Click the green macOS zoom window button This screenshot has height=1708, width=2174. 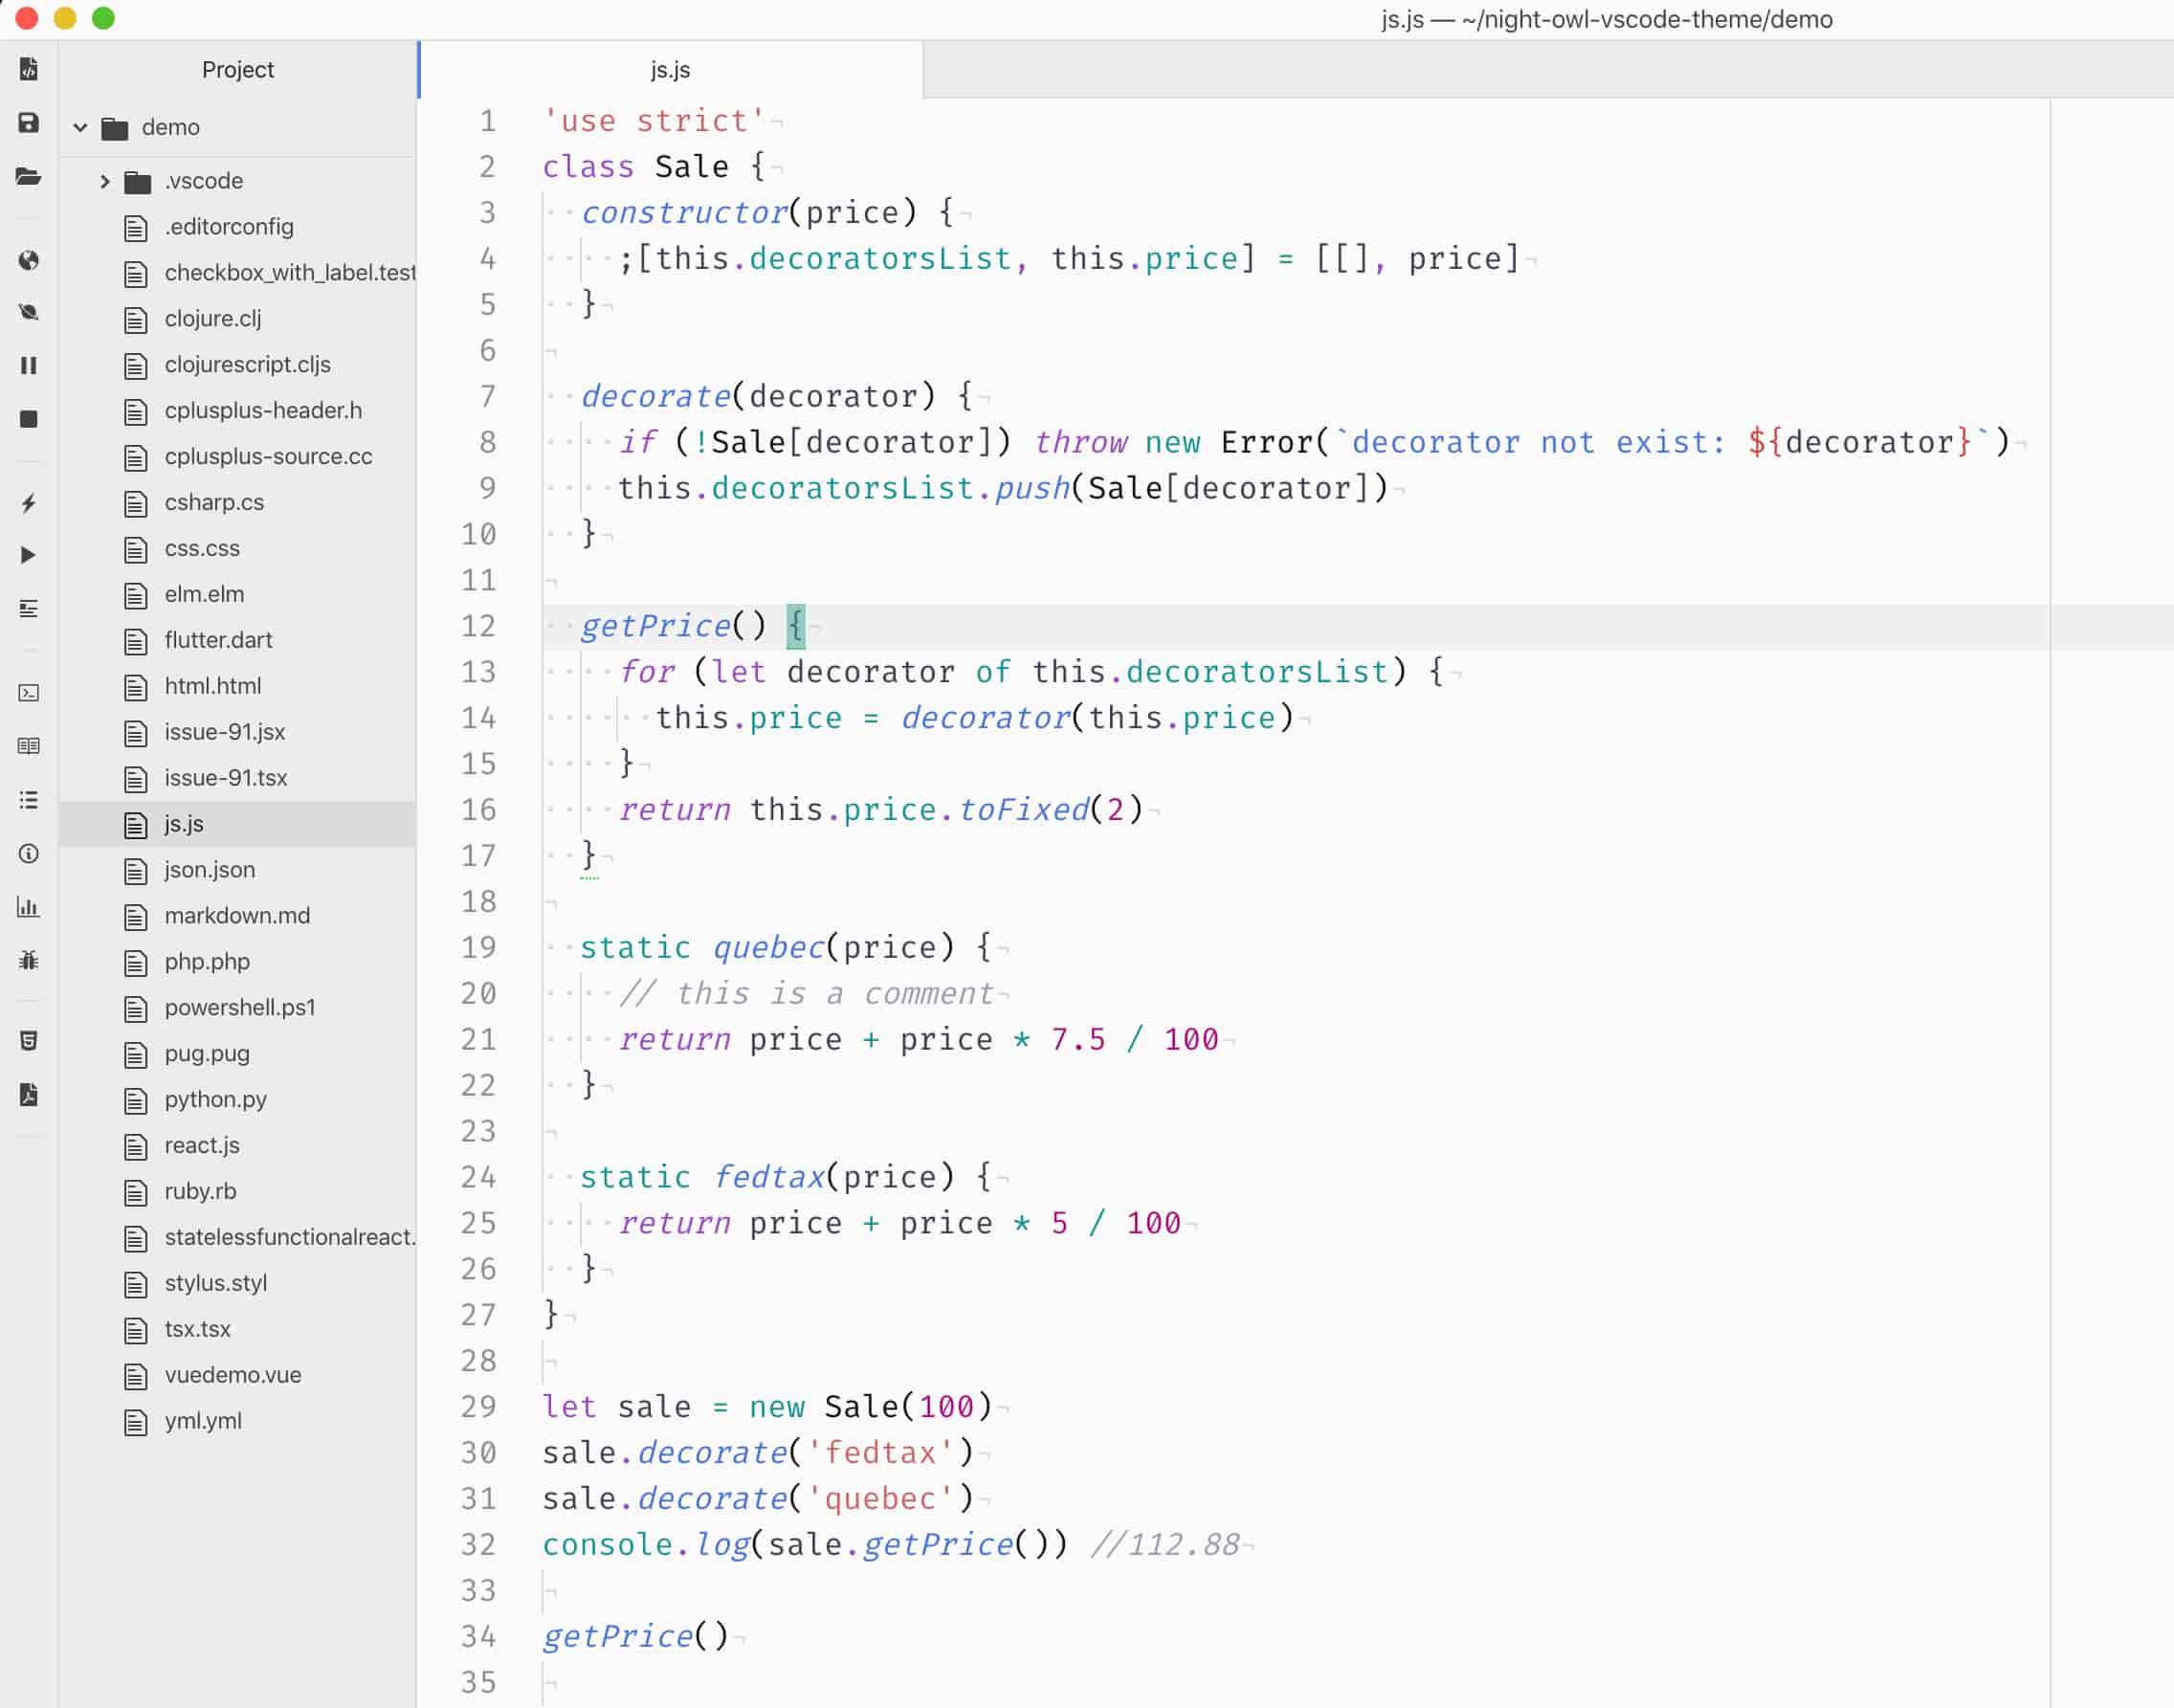tap(103, 18)
